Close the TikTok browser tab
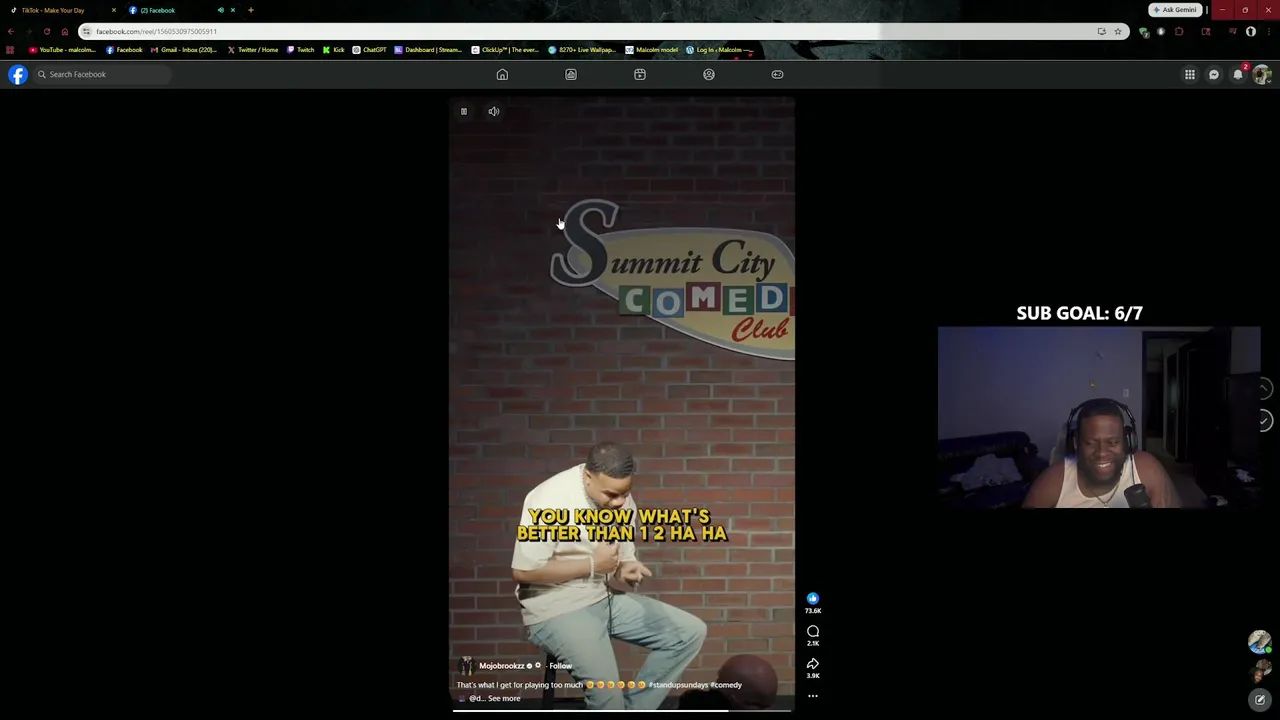Screen dimensions: 1280x720 [x=114, y=10]
